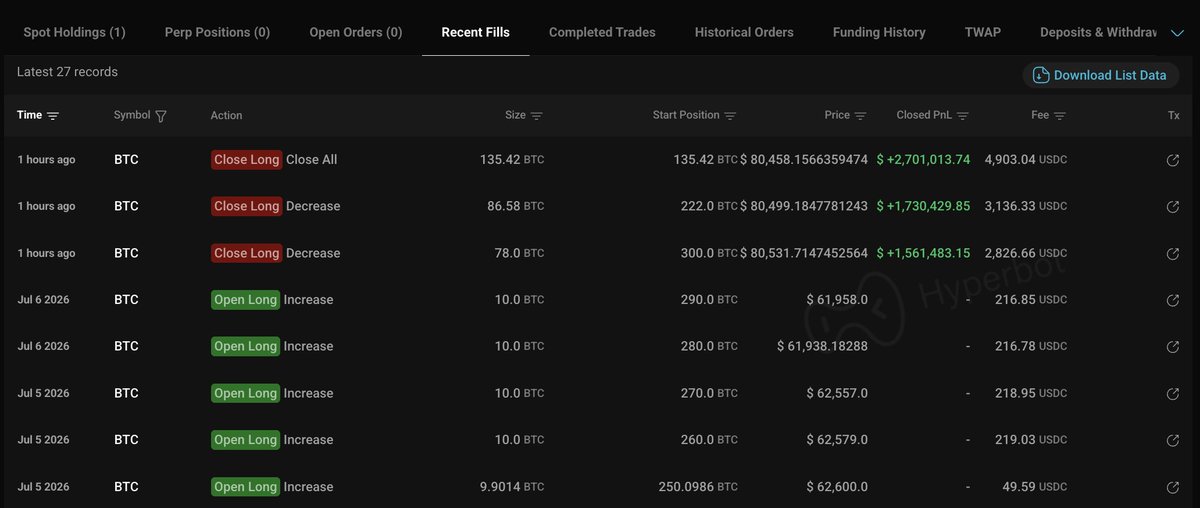Expand more tabs chevron
The image size is (1200, 508).
click(x=1177, y=33)
